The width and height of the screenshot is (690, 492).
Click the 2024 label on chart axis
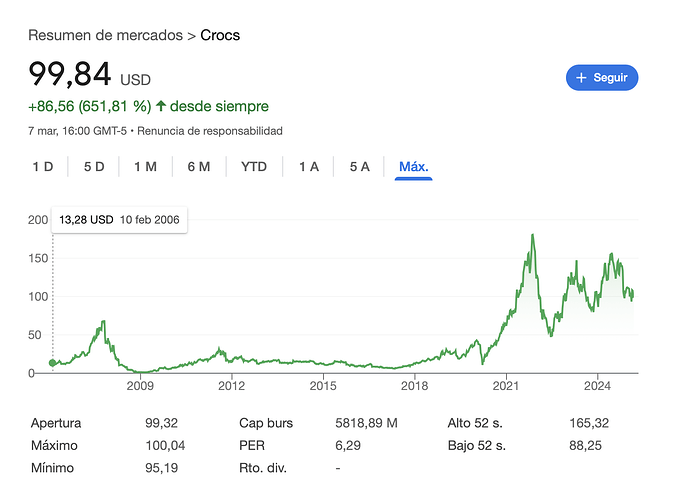[597, 386]
